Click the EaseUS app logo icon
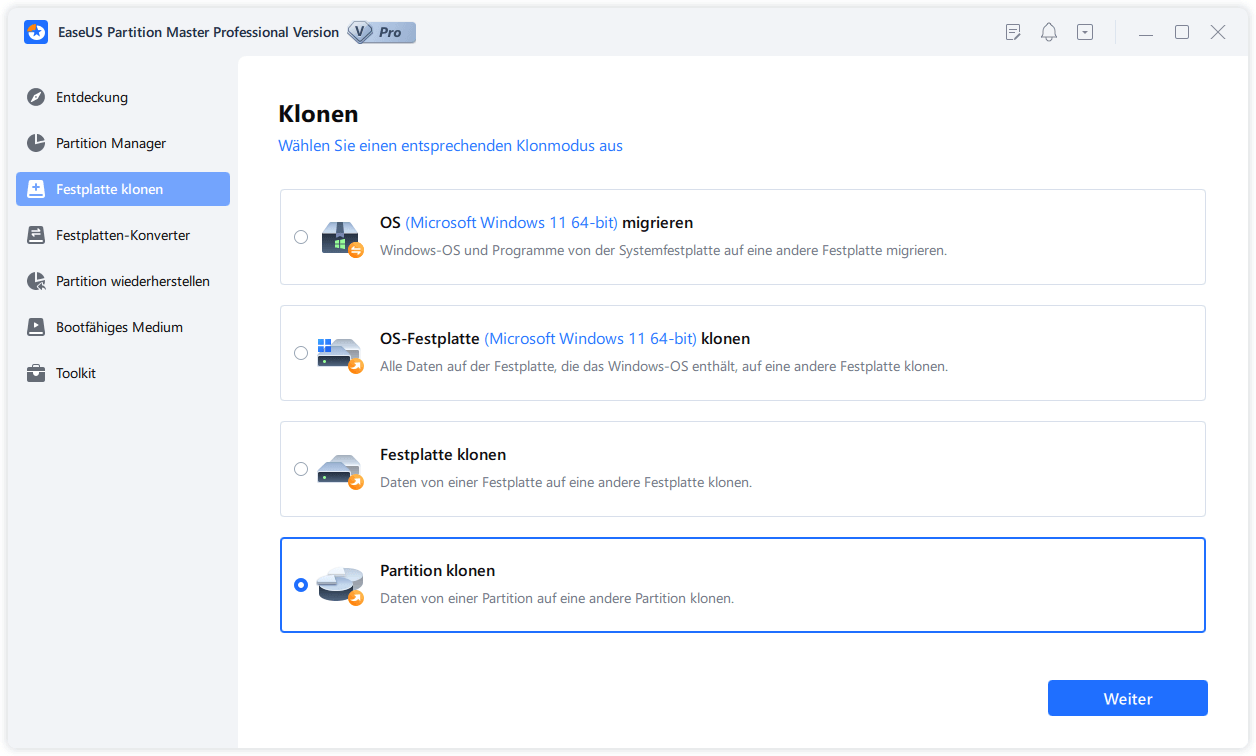This screenshot has width=1256, height=756. pos(36,32)
